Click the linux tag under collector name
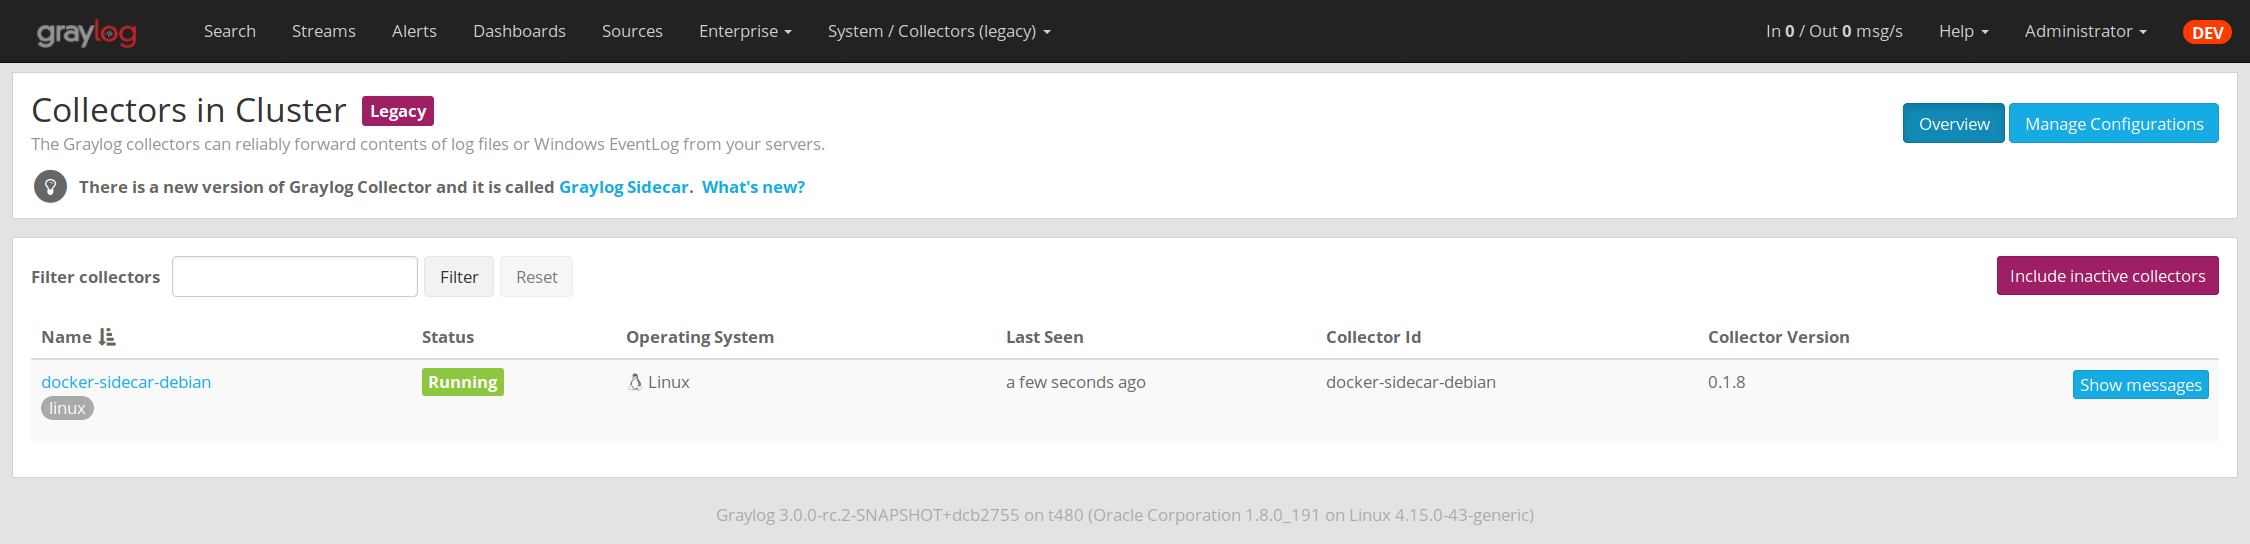2250x544 pixels. coord(67,408)
